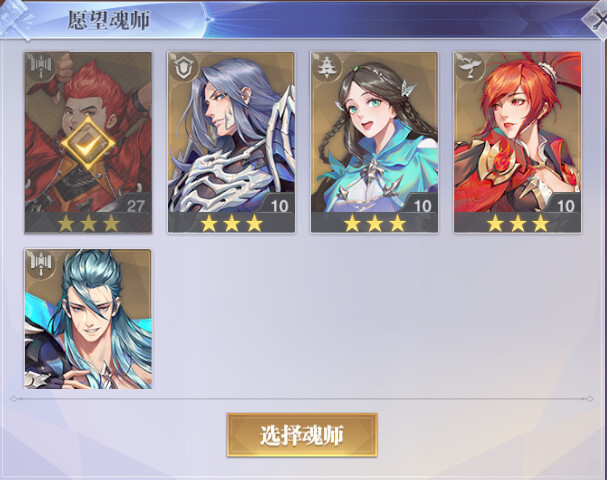This screenshot has height=480, width=607.
Task: Select the silver-haired armored soul master portrait
Action: coord(231,142)
